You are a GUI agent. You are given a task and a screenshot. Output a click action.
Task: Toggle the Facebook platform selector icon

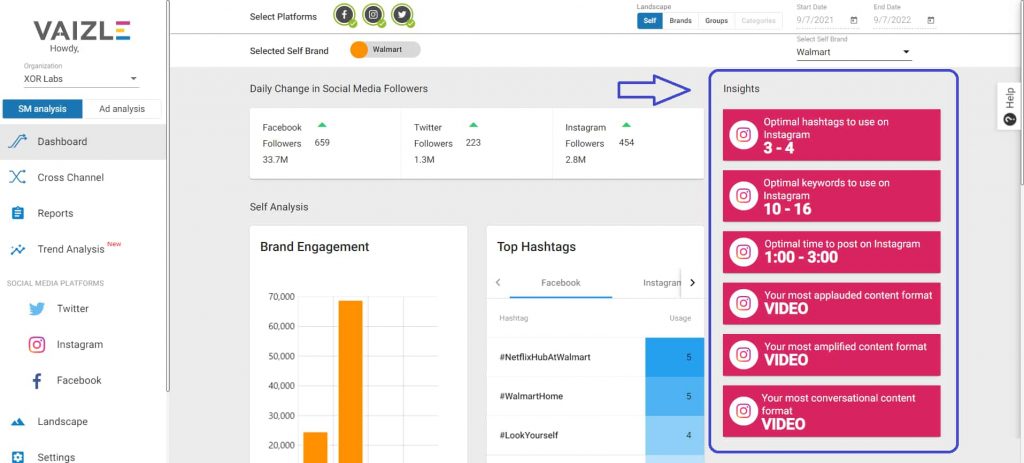click(x=344, y=14)
